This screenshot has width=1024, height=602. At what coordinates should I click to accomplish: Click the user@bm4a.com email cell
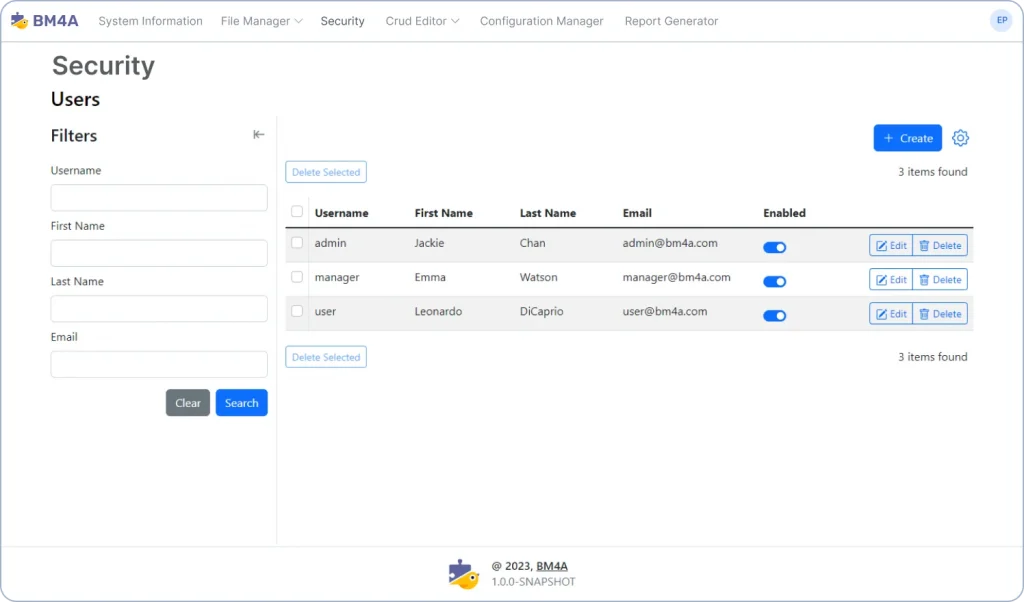(665, 311)
